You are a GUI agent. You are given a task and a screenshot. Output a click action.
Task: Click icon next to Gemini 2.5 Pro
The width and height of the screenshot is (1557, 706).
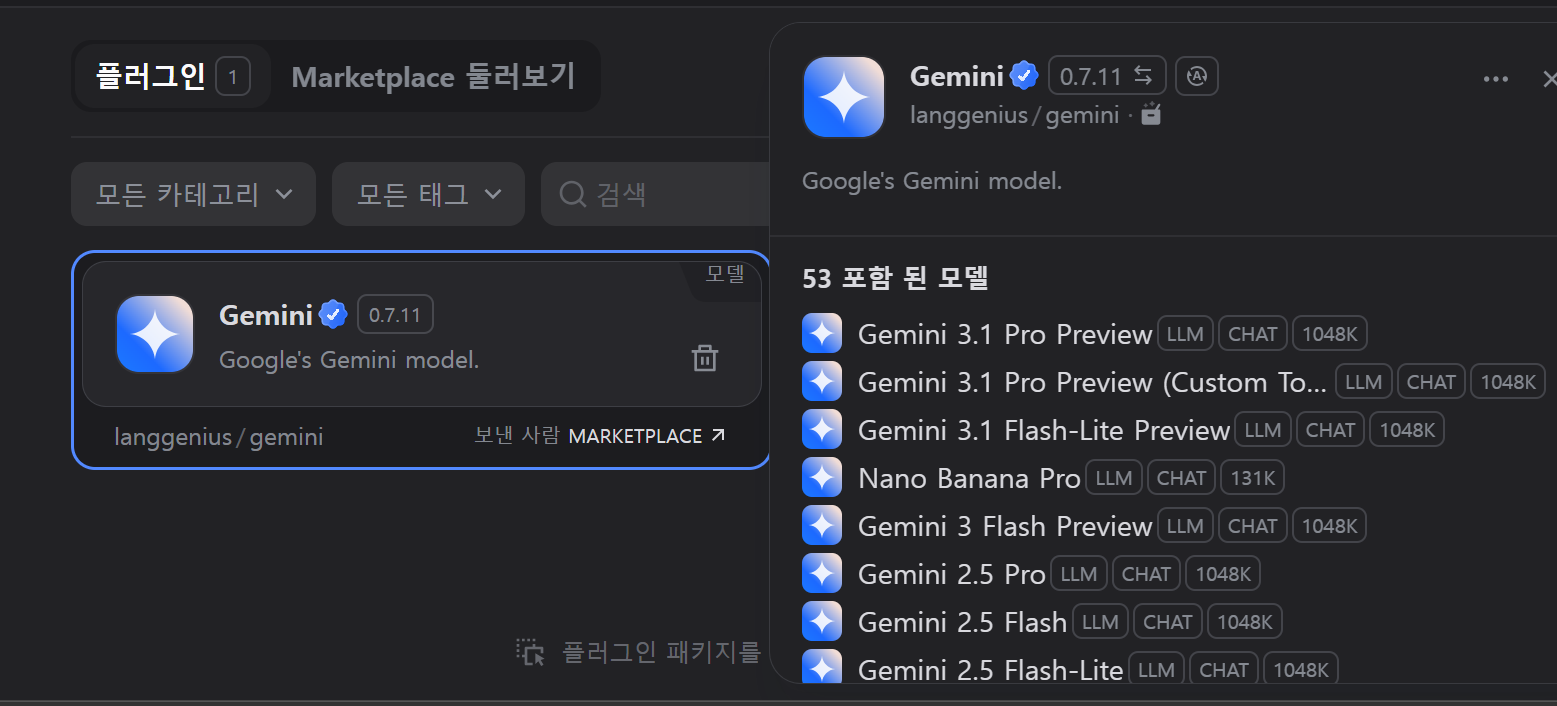822,574
